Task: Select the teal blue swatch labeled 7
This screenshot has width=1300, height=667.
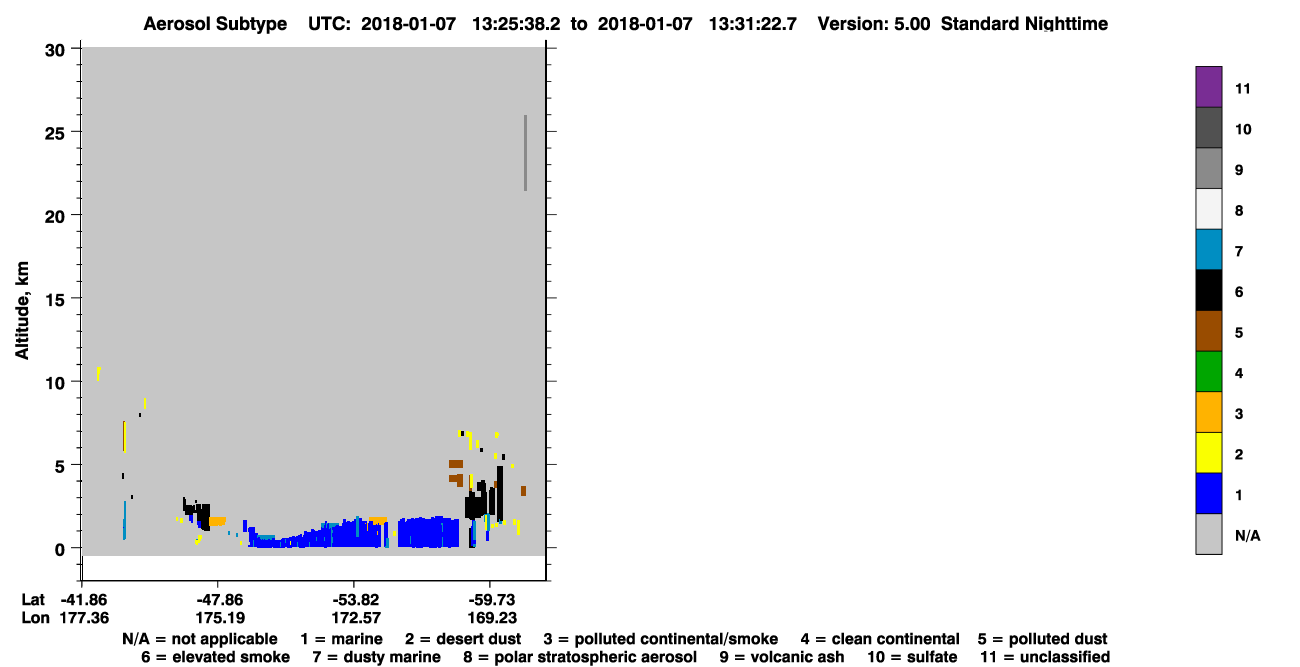Action: (x=1209, y=250)
